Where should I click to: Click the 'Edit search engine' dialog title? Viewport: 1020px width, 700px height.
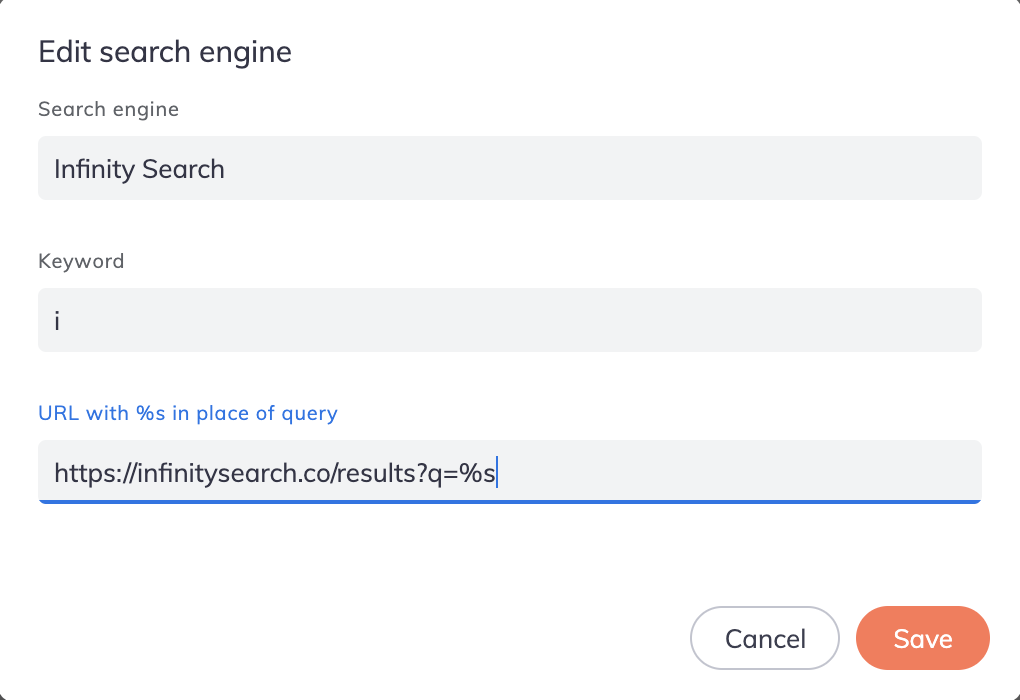(165, 52)
